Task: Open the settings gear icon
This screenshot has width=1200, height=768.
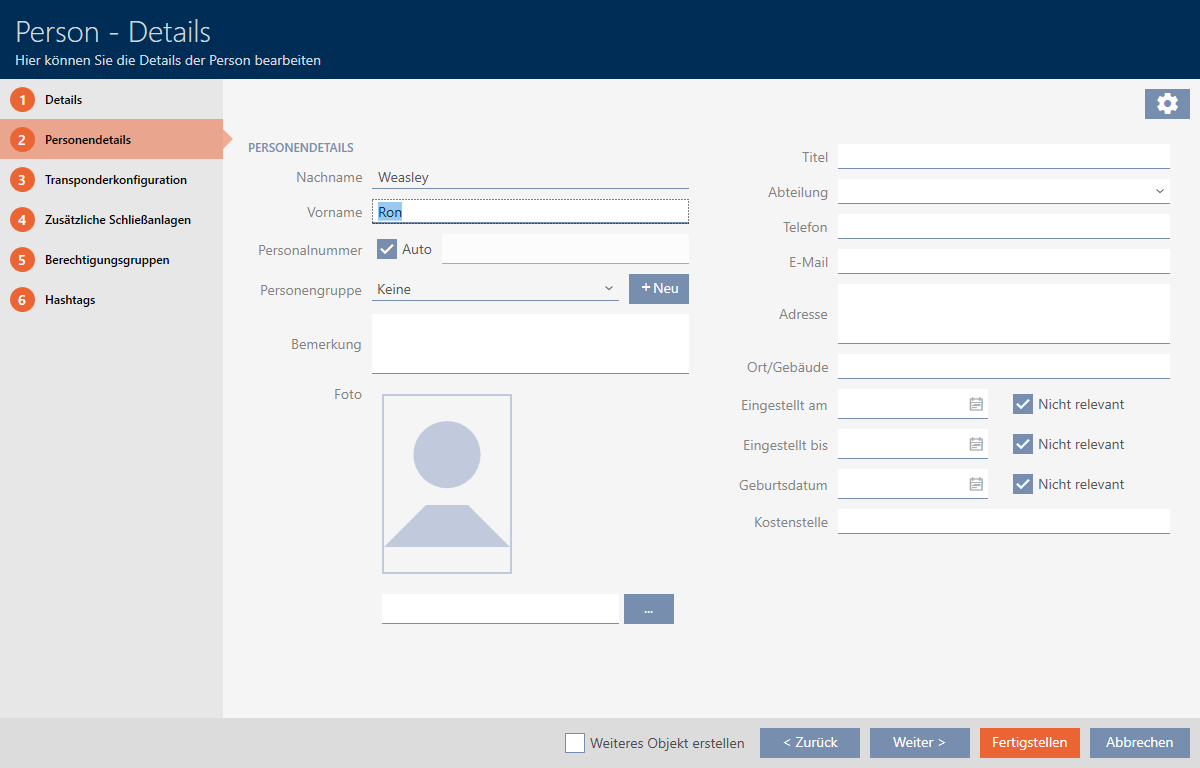Action: (1167, 103)
